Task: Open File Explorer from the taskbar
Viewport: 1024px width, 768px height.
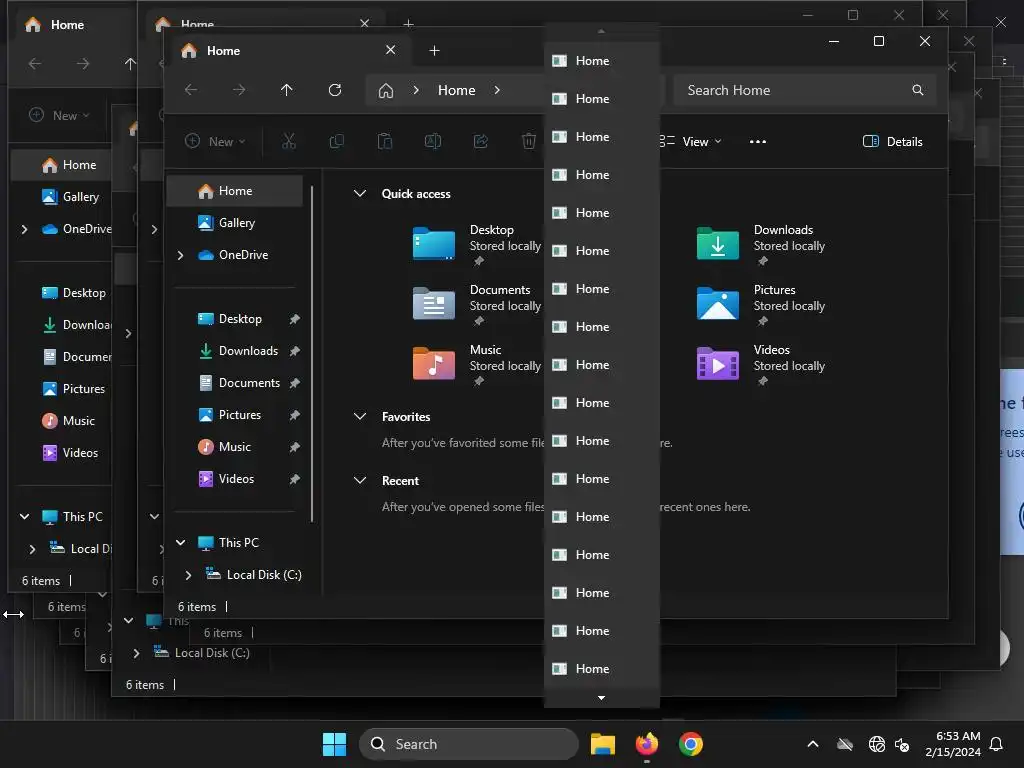Action: [603, 744]
